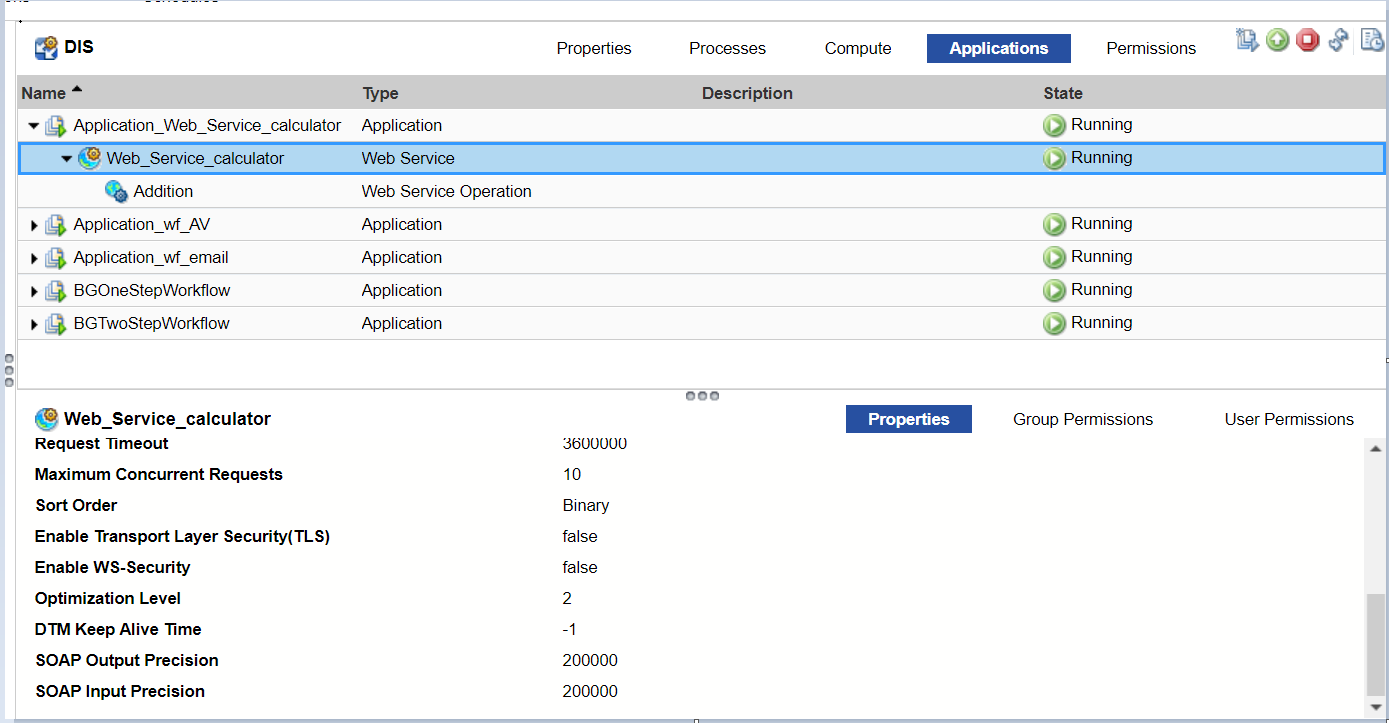Image resolution: width=1389 pixels, height=723 pixels.
Task: Click the Application_Web_Service_calculator application icon
Action: [56, 126]
